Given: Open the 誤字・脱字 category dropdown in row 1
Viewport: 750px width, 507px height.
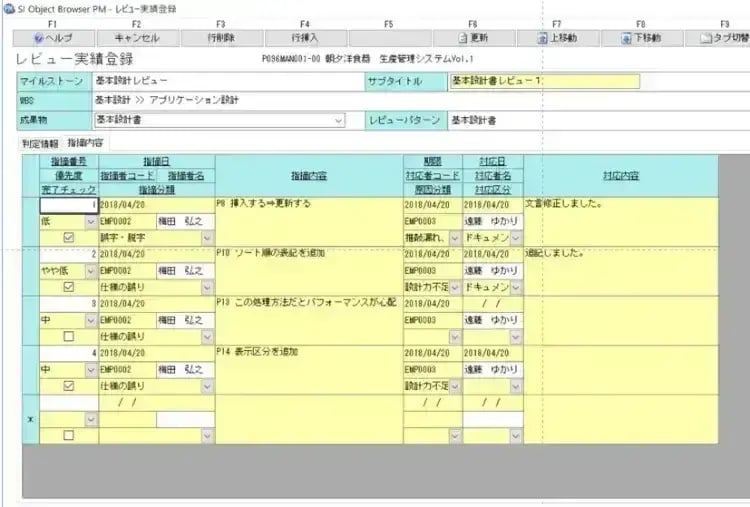Looking at the screenshot, I should [207, 238].
